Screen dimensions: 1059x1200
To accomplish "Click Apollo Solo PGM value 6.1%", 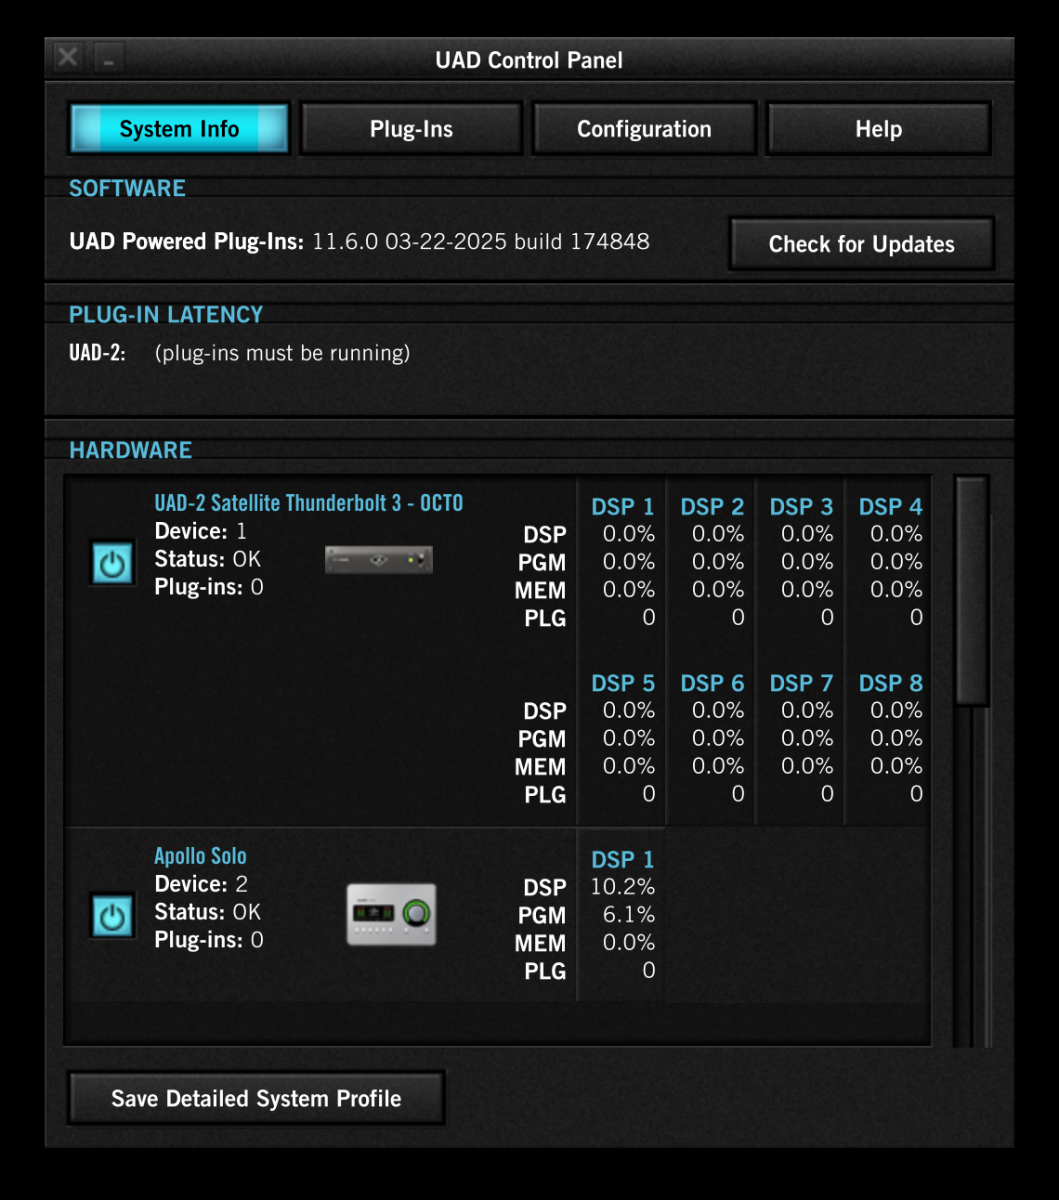I will [x=629, y=915].
